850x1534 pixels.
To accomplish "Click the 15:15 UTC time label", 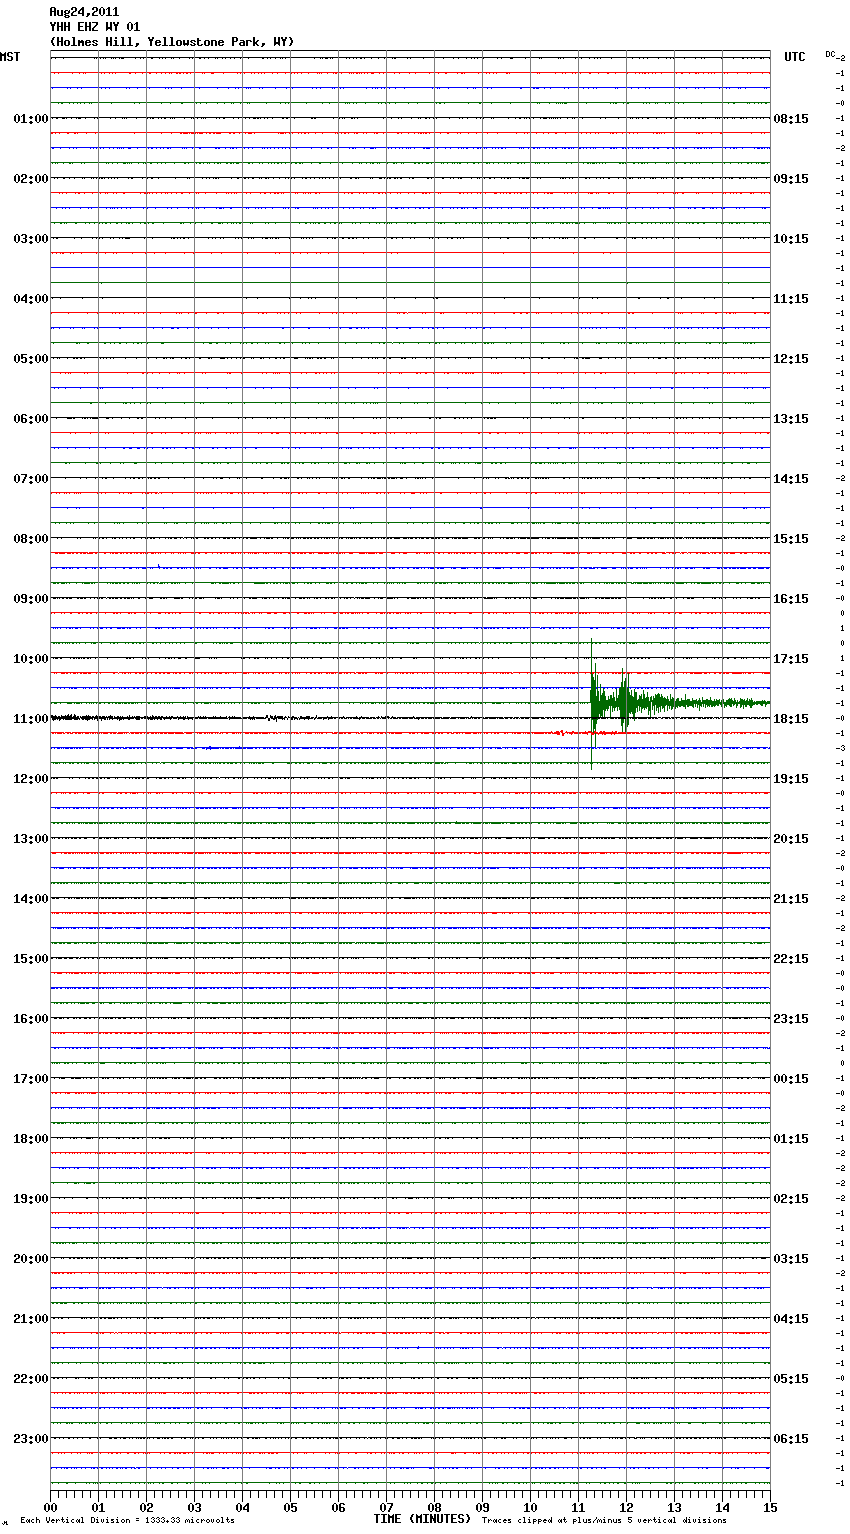I will tap(791, 539).
